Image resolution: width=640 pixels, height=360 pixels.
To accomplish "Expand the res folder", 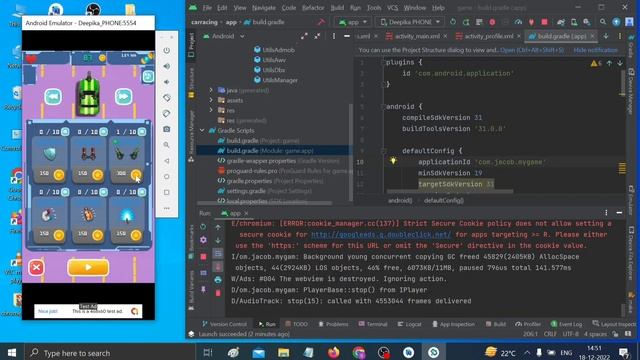I will 211,110.
